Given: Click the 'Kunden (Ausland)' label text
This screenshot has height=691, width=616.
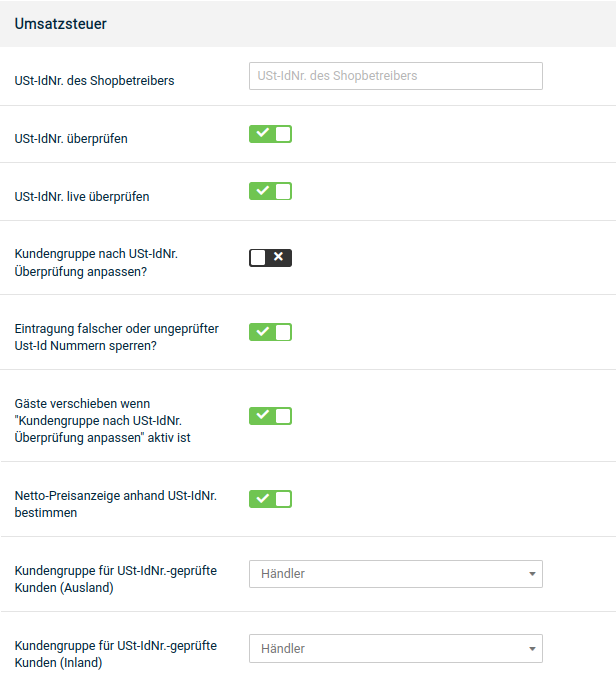Looking at the screenshot, I should coord(64,587).
